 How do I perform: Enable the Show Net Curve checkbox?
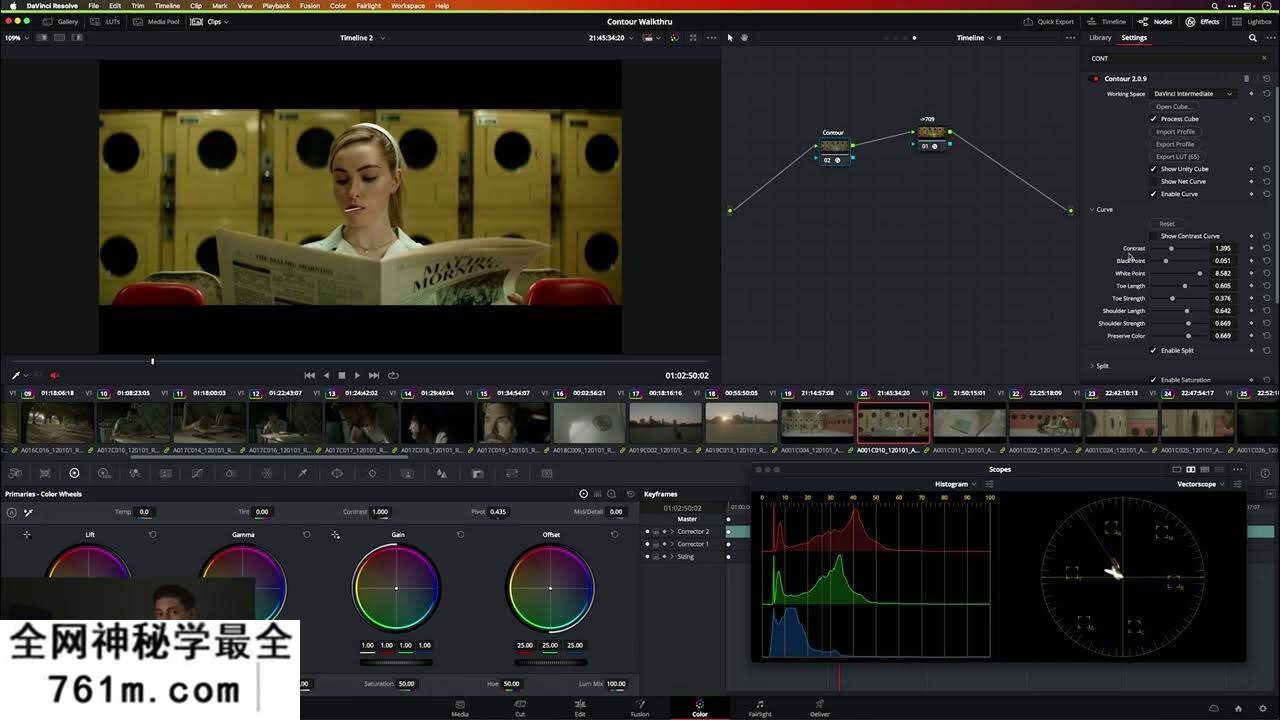pyautogui.click(x=1153, y=181)
